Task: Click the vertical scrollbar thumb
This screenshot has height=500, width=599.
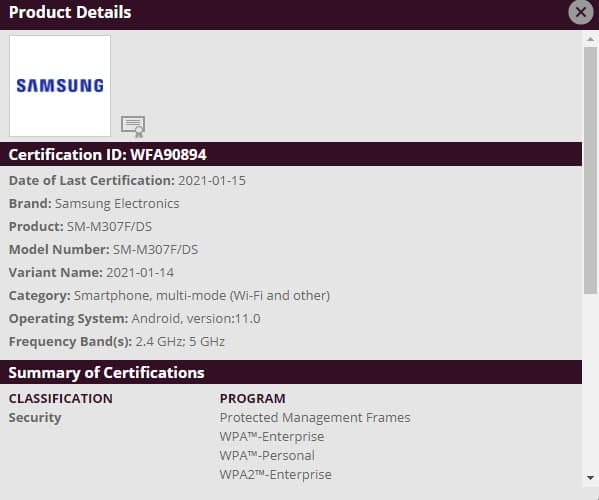Action: 590,170
